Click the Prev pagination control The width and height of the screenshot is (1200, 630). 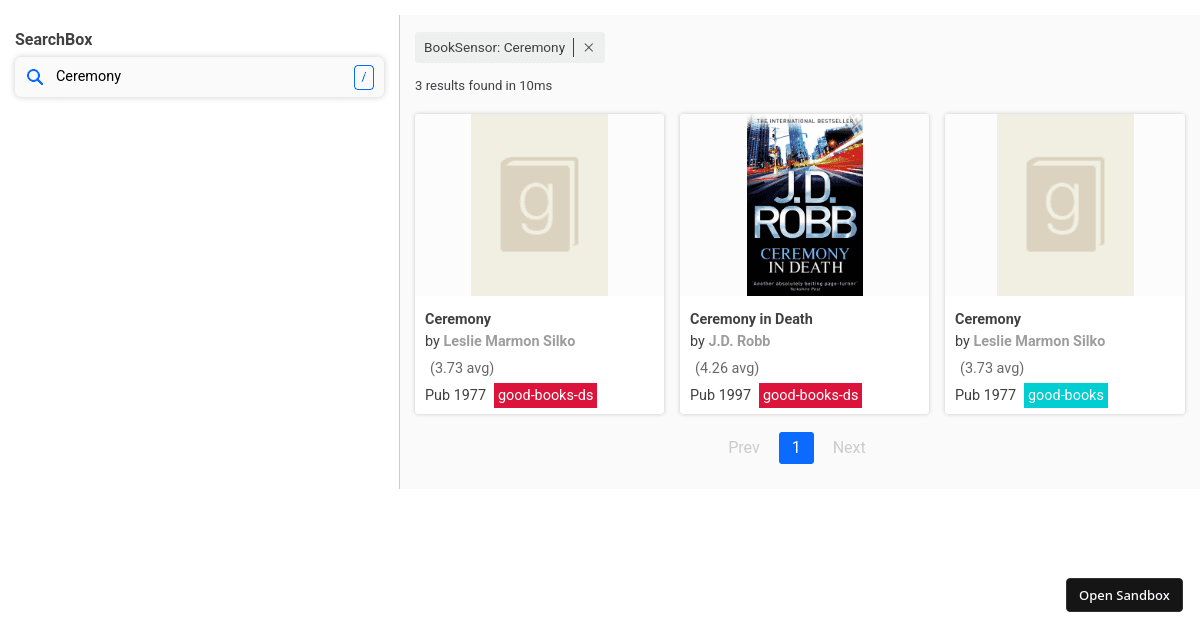tap(744, 447)
